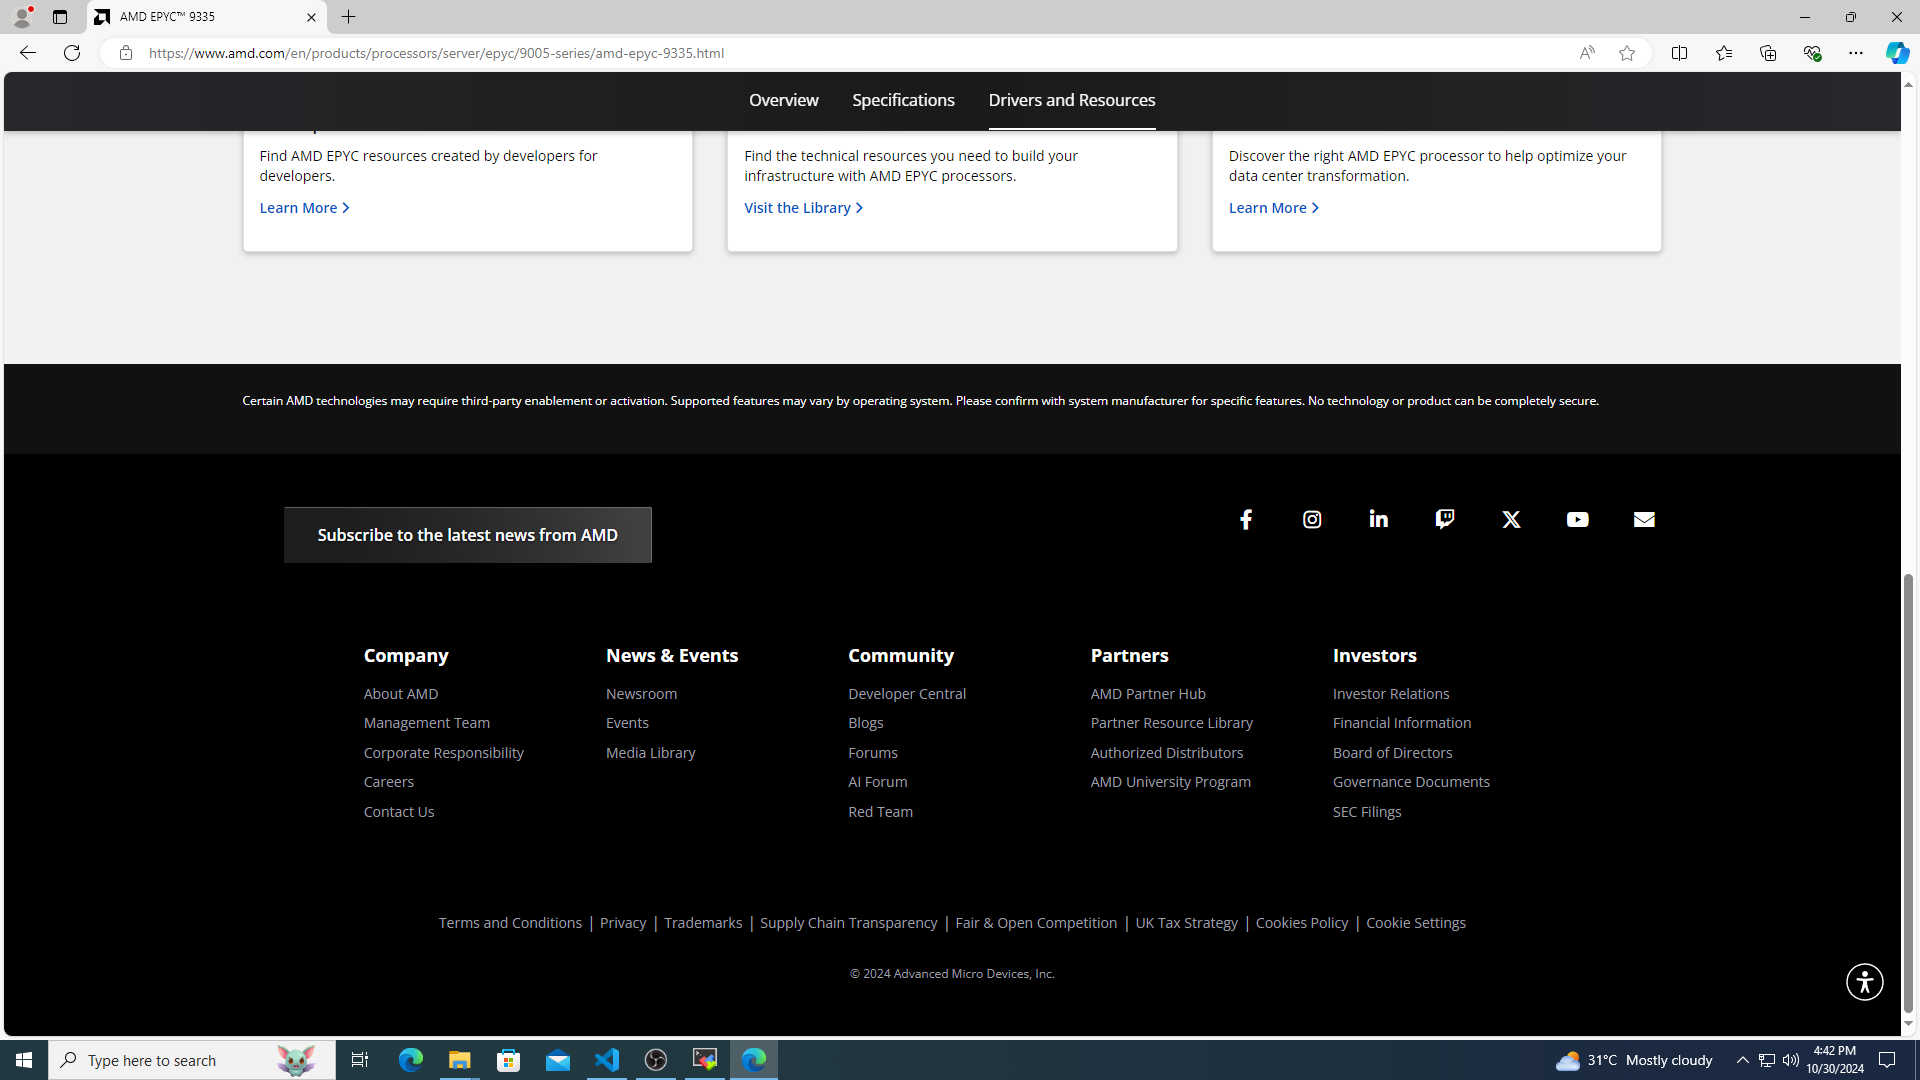Click Subscribe to the latest news button

click(x=467, y=535)
